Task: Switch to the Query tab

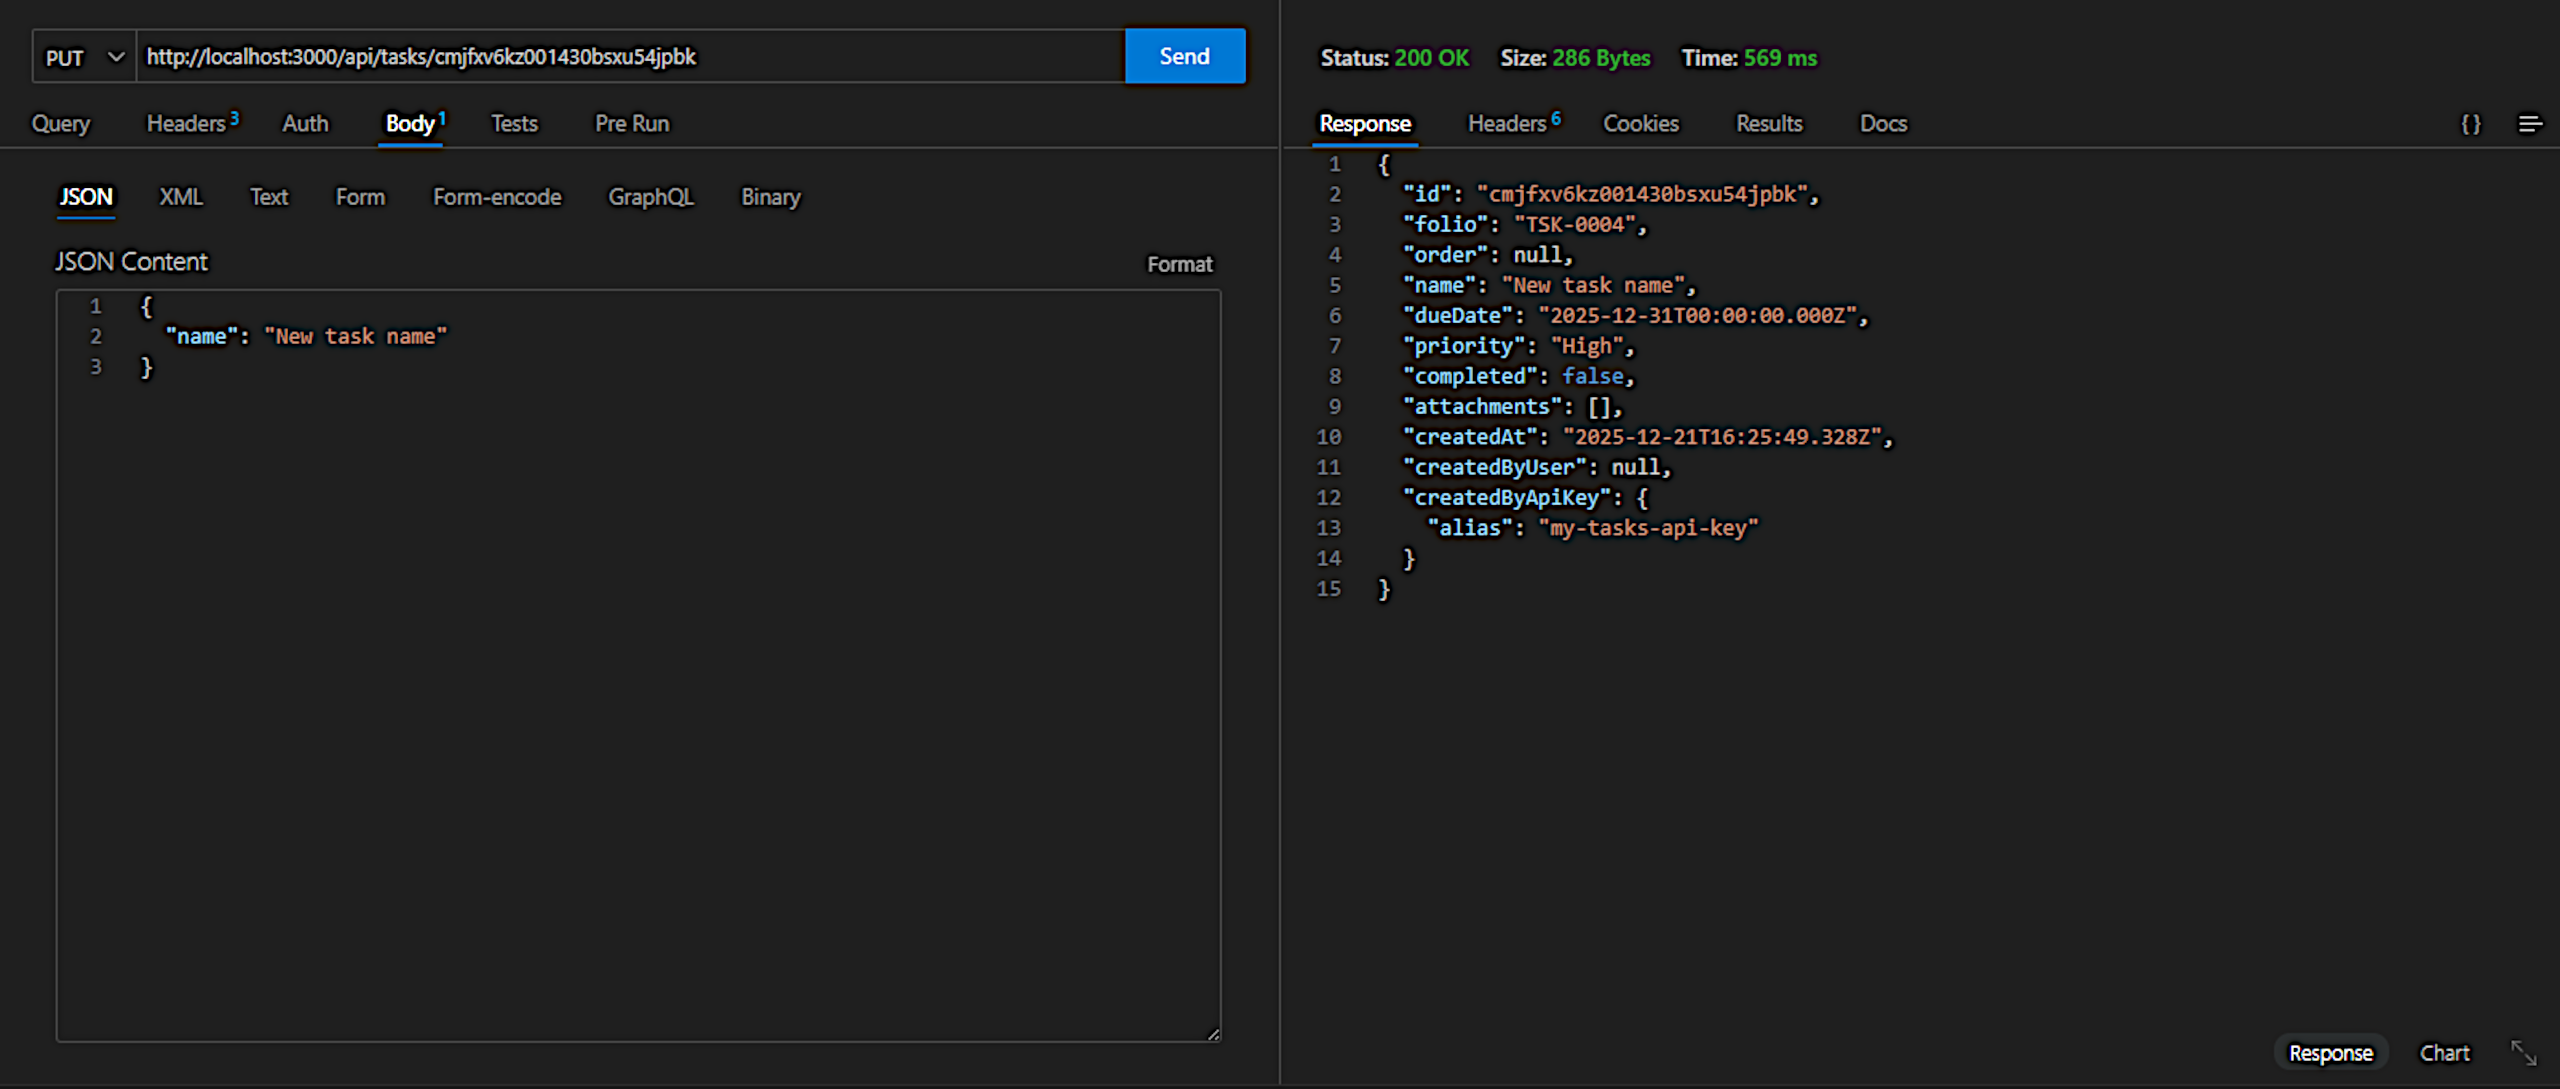Action: (61, 124)
